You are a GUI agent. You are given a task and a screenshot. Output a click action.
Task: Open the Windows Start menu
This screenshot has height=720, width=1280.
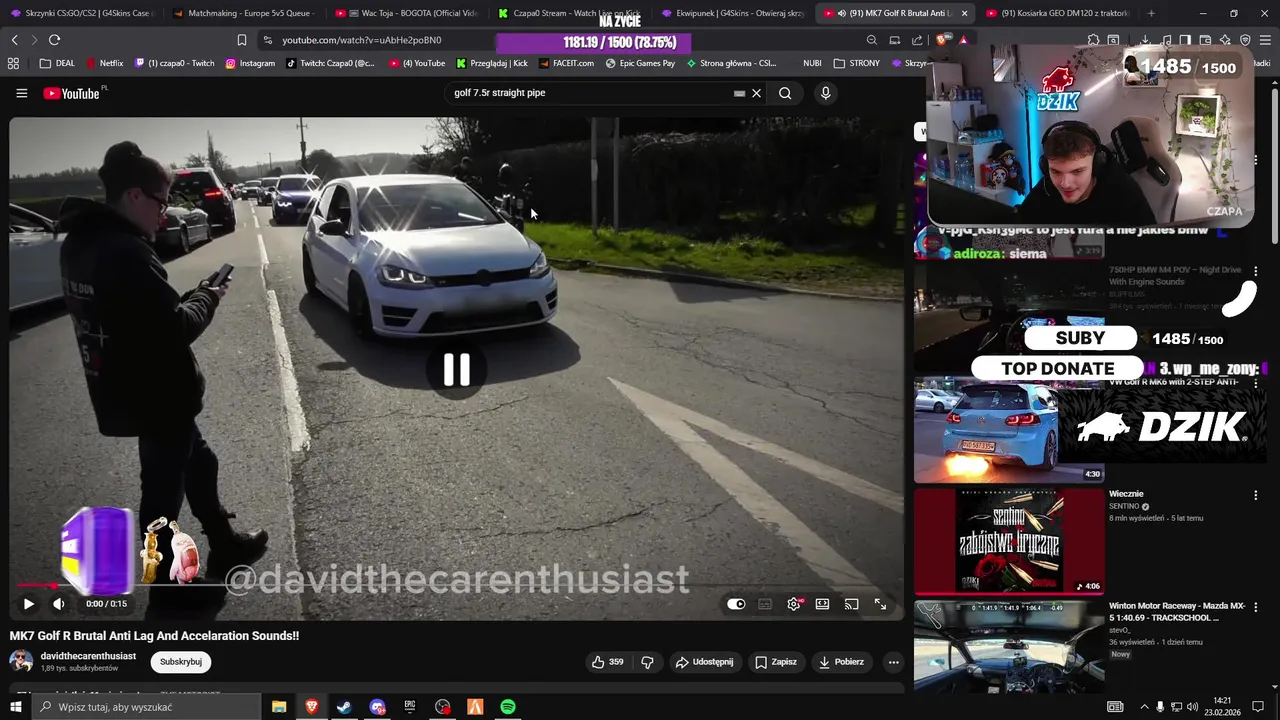pos(15,707)
